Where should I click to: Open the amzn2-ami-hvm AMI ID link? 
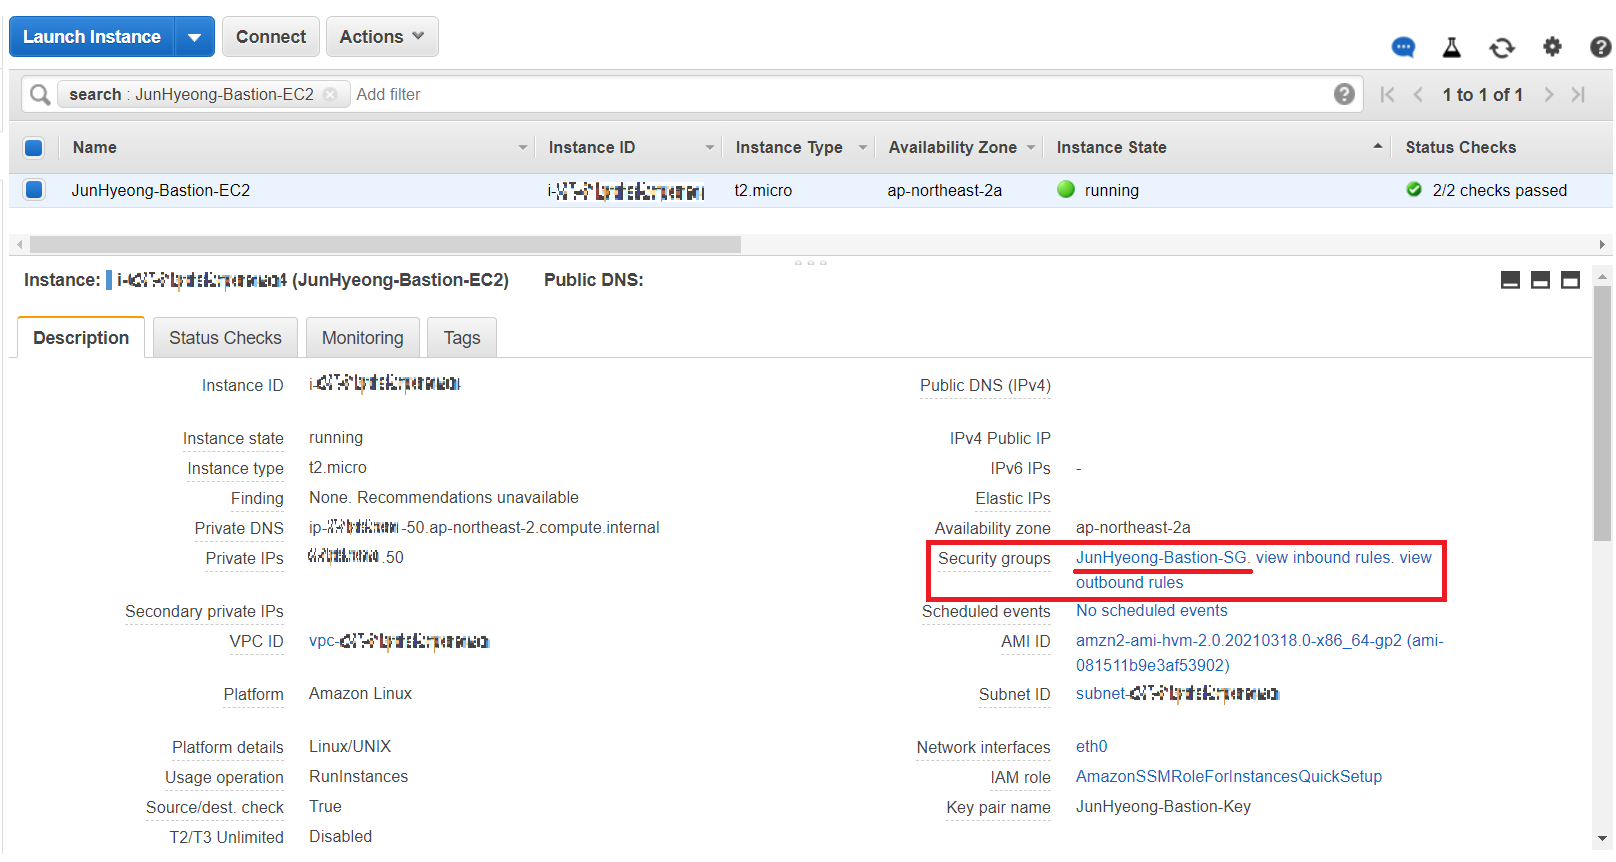click(1260, 653)
